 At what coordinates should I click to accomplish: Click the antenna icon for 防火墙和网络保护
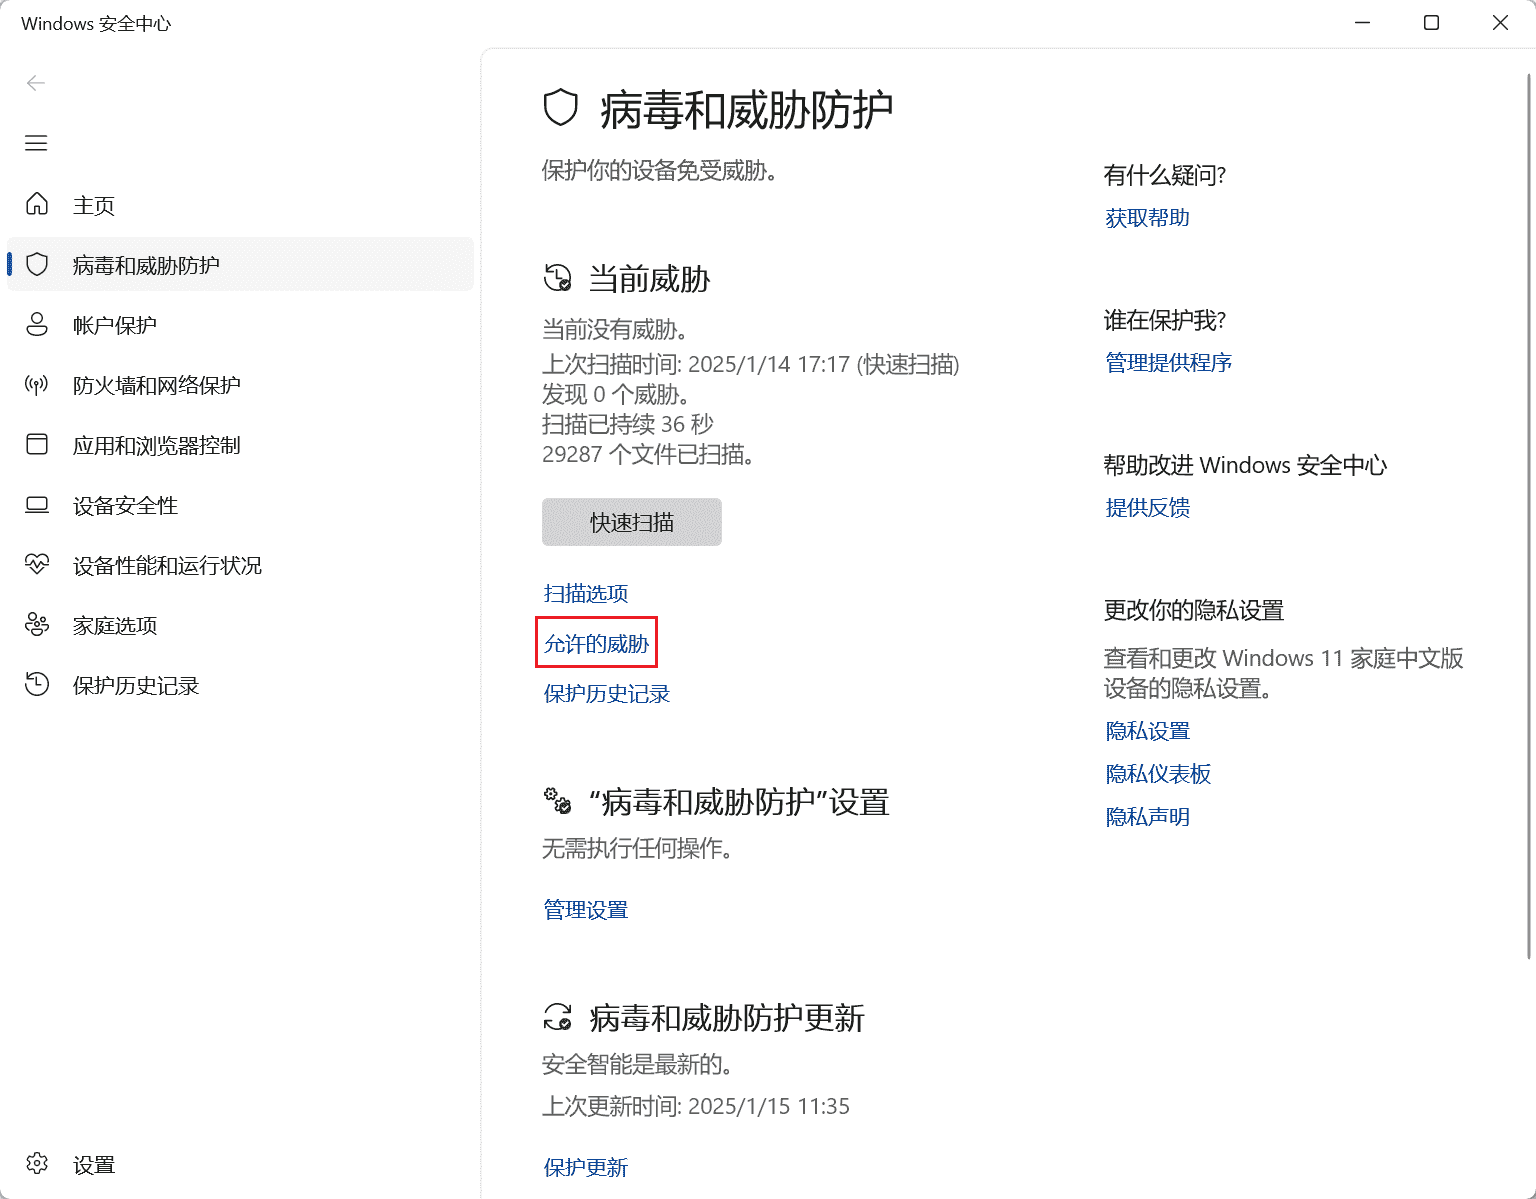(37, 385)
